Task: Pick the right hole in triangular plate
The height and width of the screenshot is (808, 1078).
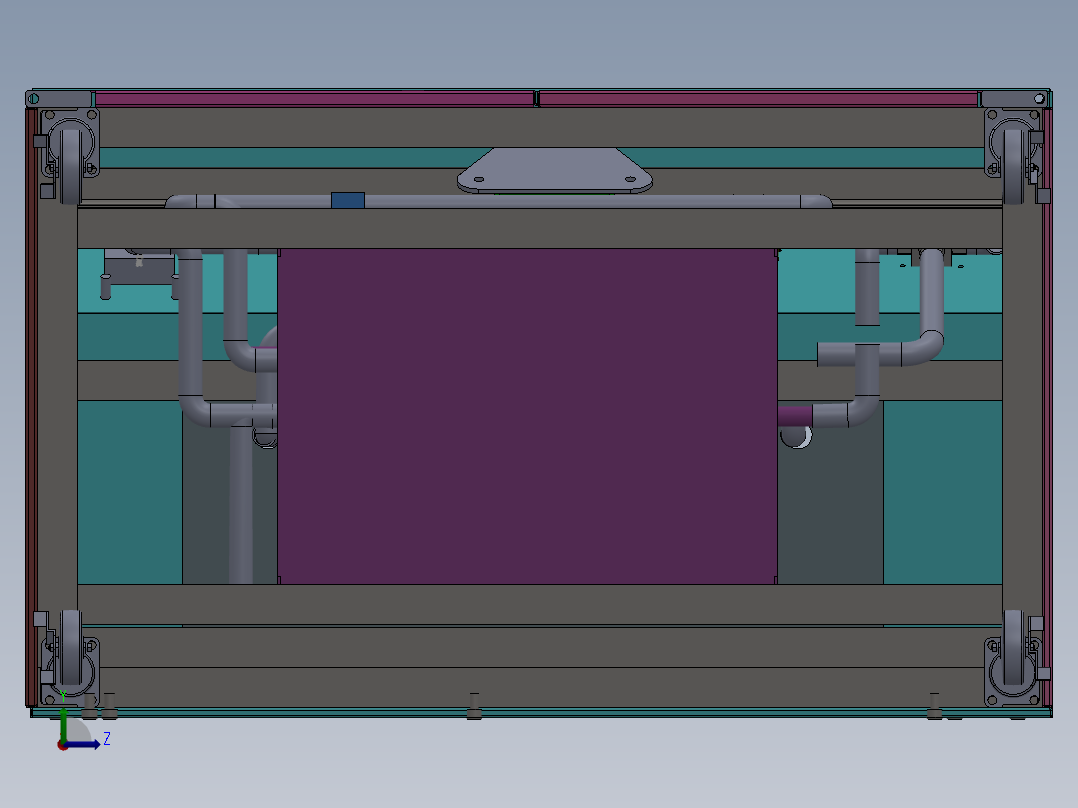Action: click(x=630, y=179)
